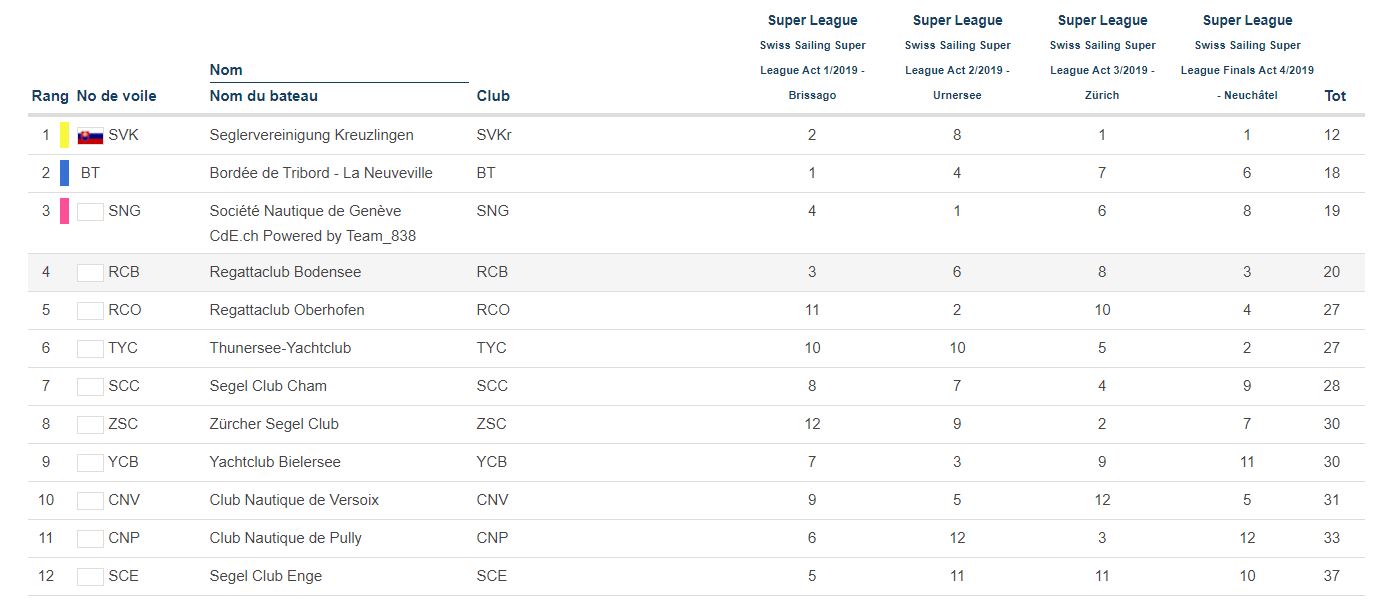This screenshot has height=616, width=1377.
Task: Click the Slovakia flag icon beside SVK
Action: tap(90, 136)
